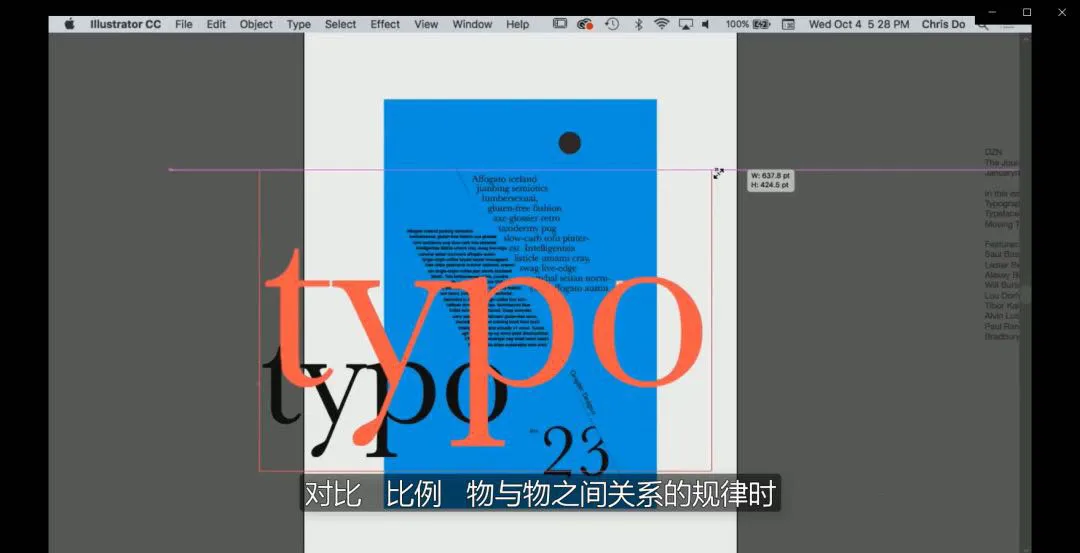Open the volume control icon
Viewport: 1080px width, 553px height.
click(x=706, y=24)
